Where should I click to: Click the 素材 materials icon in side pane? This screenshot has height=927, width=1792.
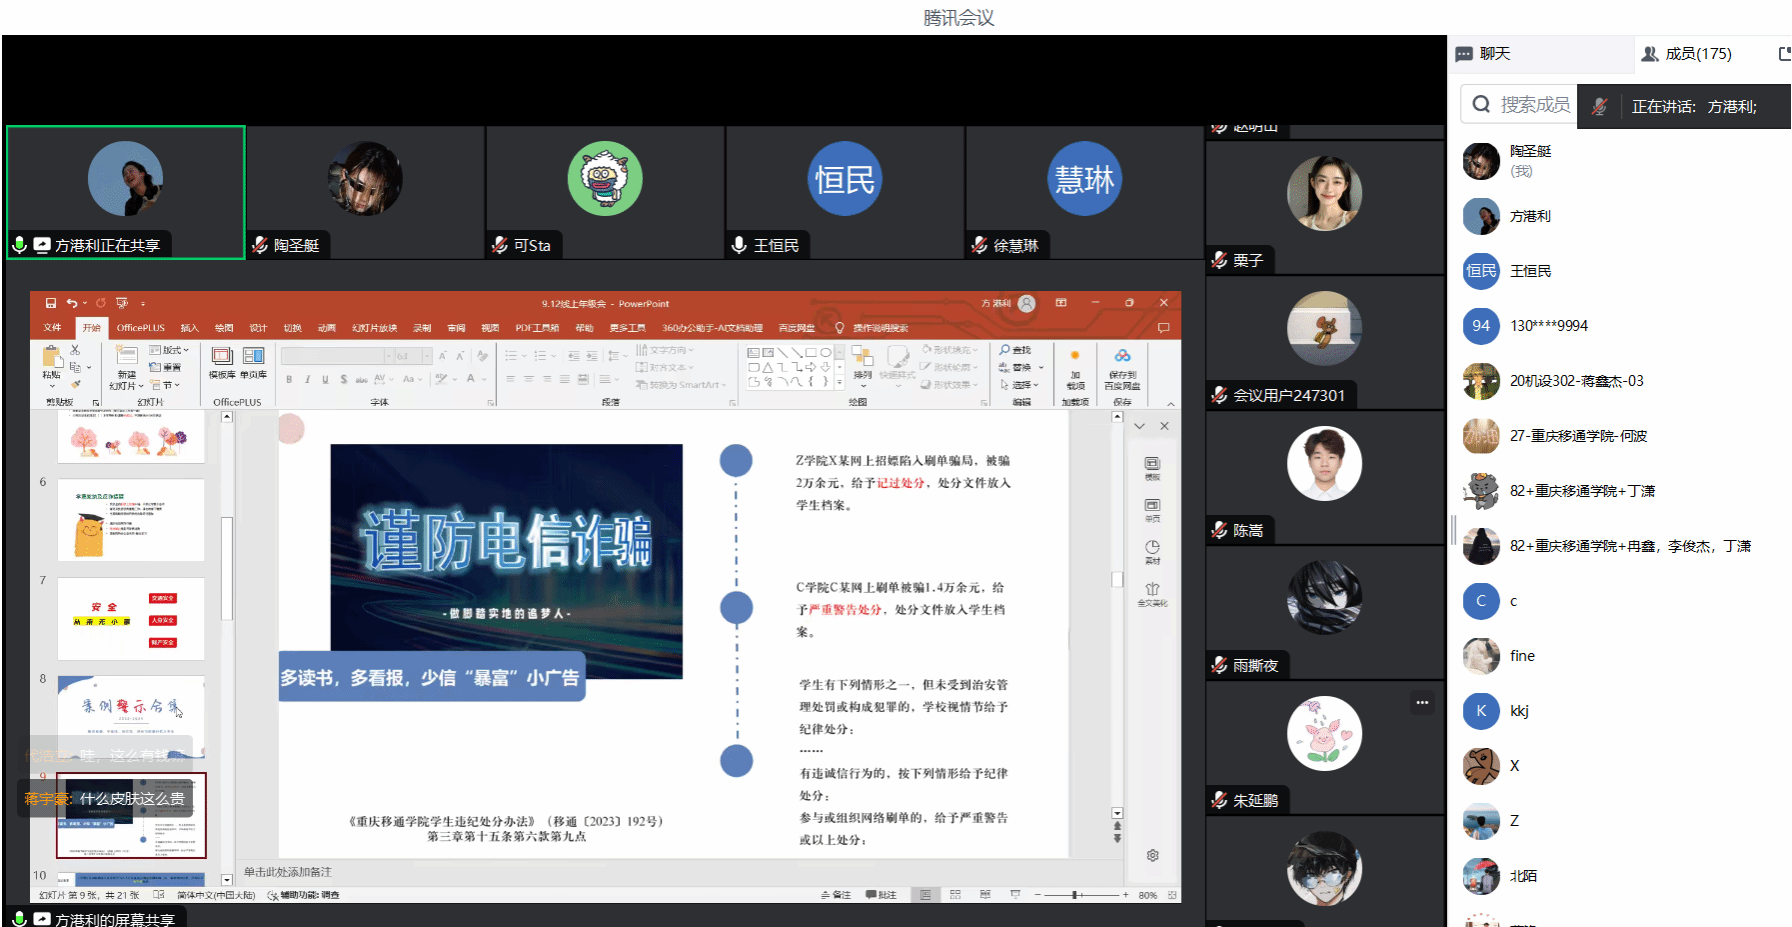[x=1152, y=551]
